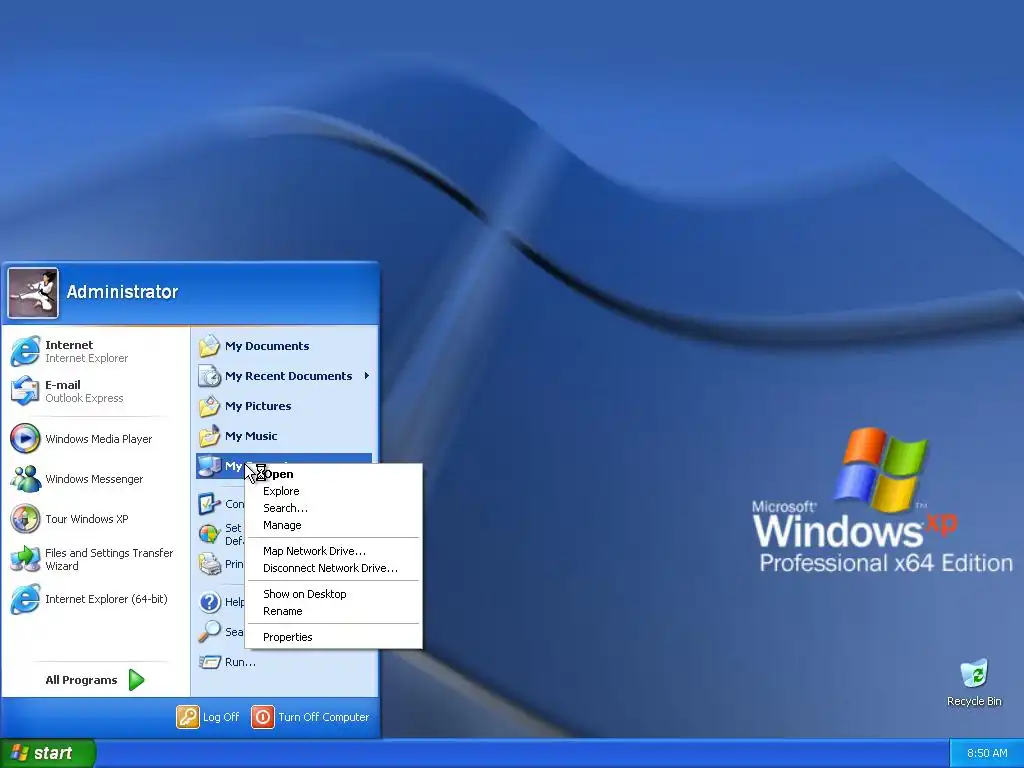1024x768 pixels.
Task: Click the My Documents label
Action: 267,346
